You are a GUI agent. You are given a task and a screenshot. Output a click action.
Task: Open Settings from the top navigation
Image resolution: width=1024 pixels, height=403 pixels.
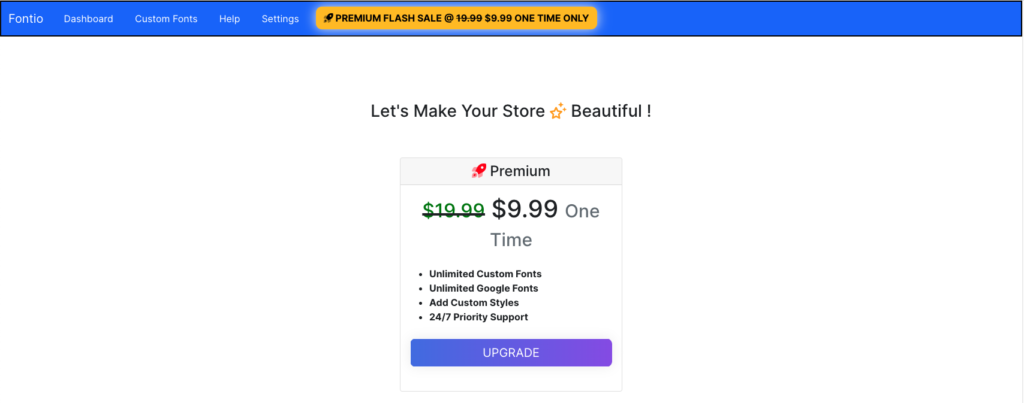click(280, 19)
